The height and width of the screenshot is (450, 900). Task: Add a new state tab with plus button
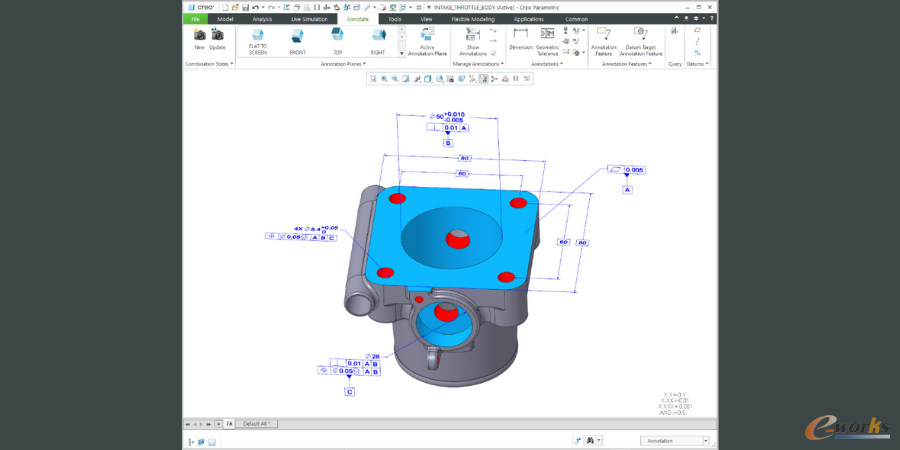218,424
